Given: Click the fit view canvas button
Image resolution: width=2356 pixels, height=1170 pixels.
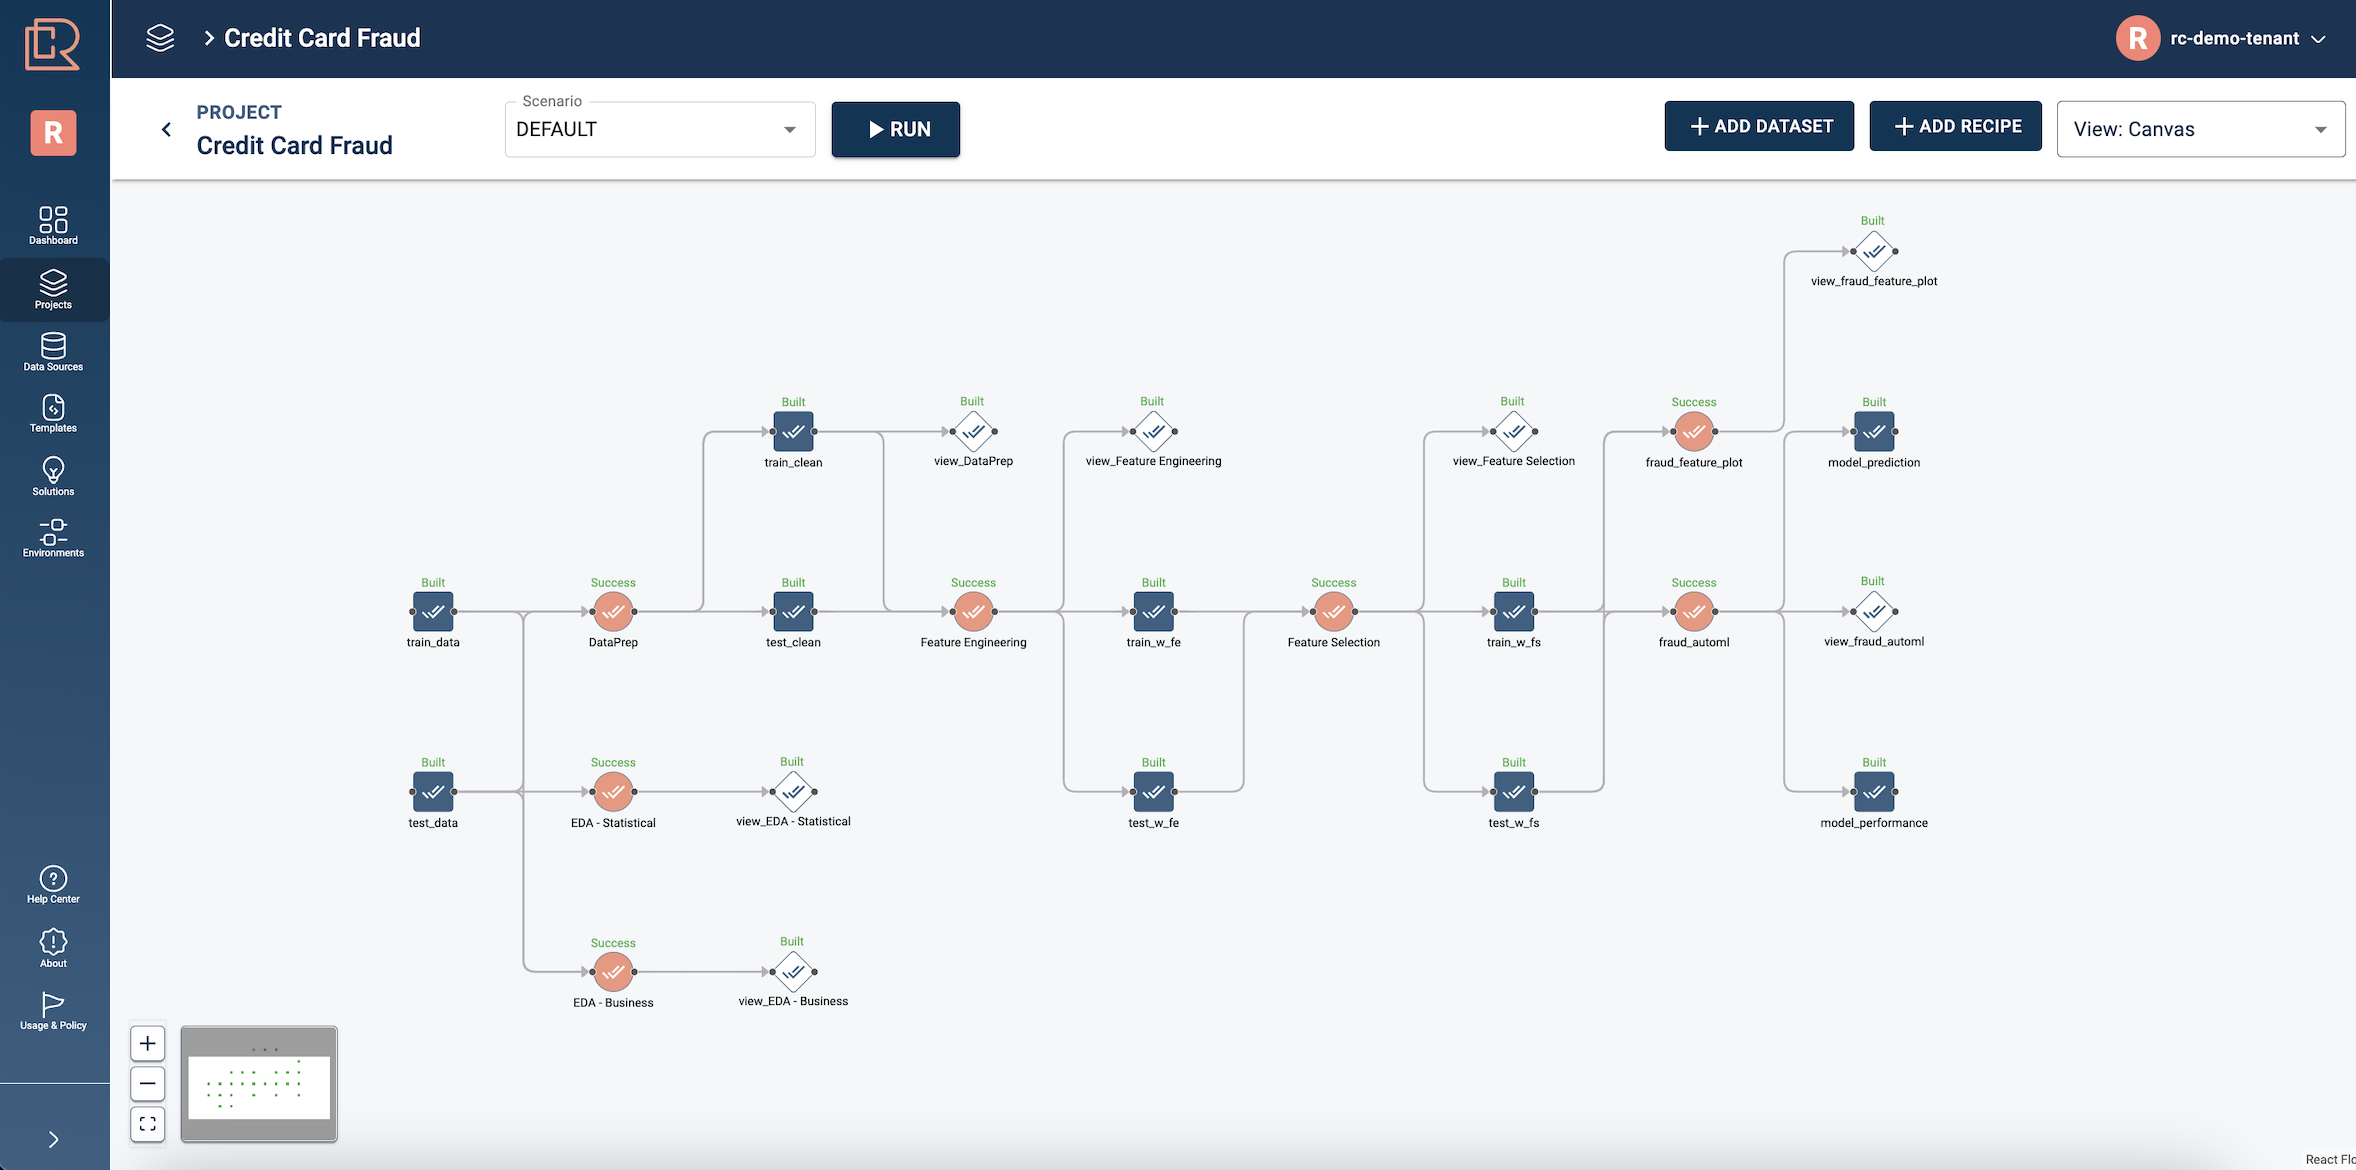Looking at the screenshot, I should coord(147,1124).
